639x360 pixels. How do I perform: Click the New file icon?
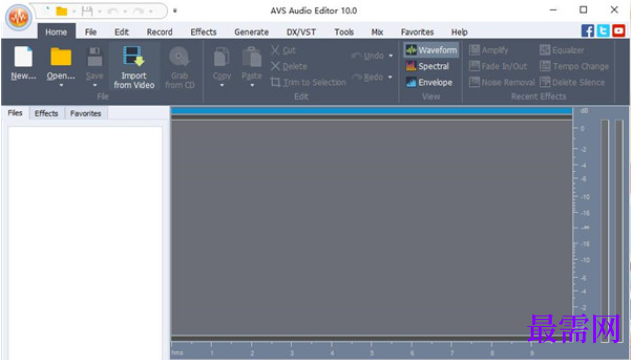pyautogui.click(x=23, y=56)
